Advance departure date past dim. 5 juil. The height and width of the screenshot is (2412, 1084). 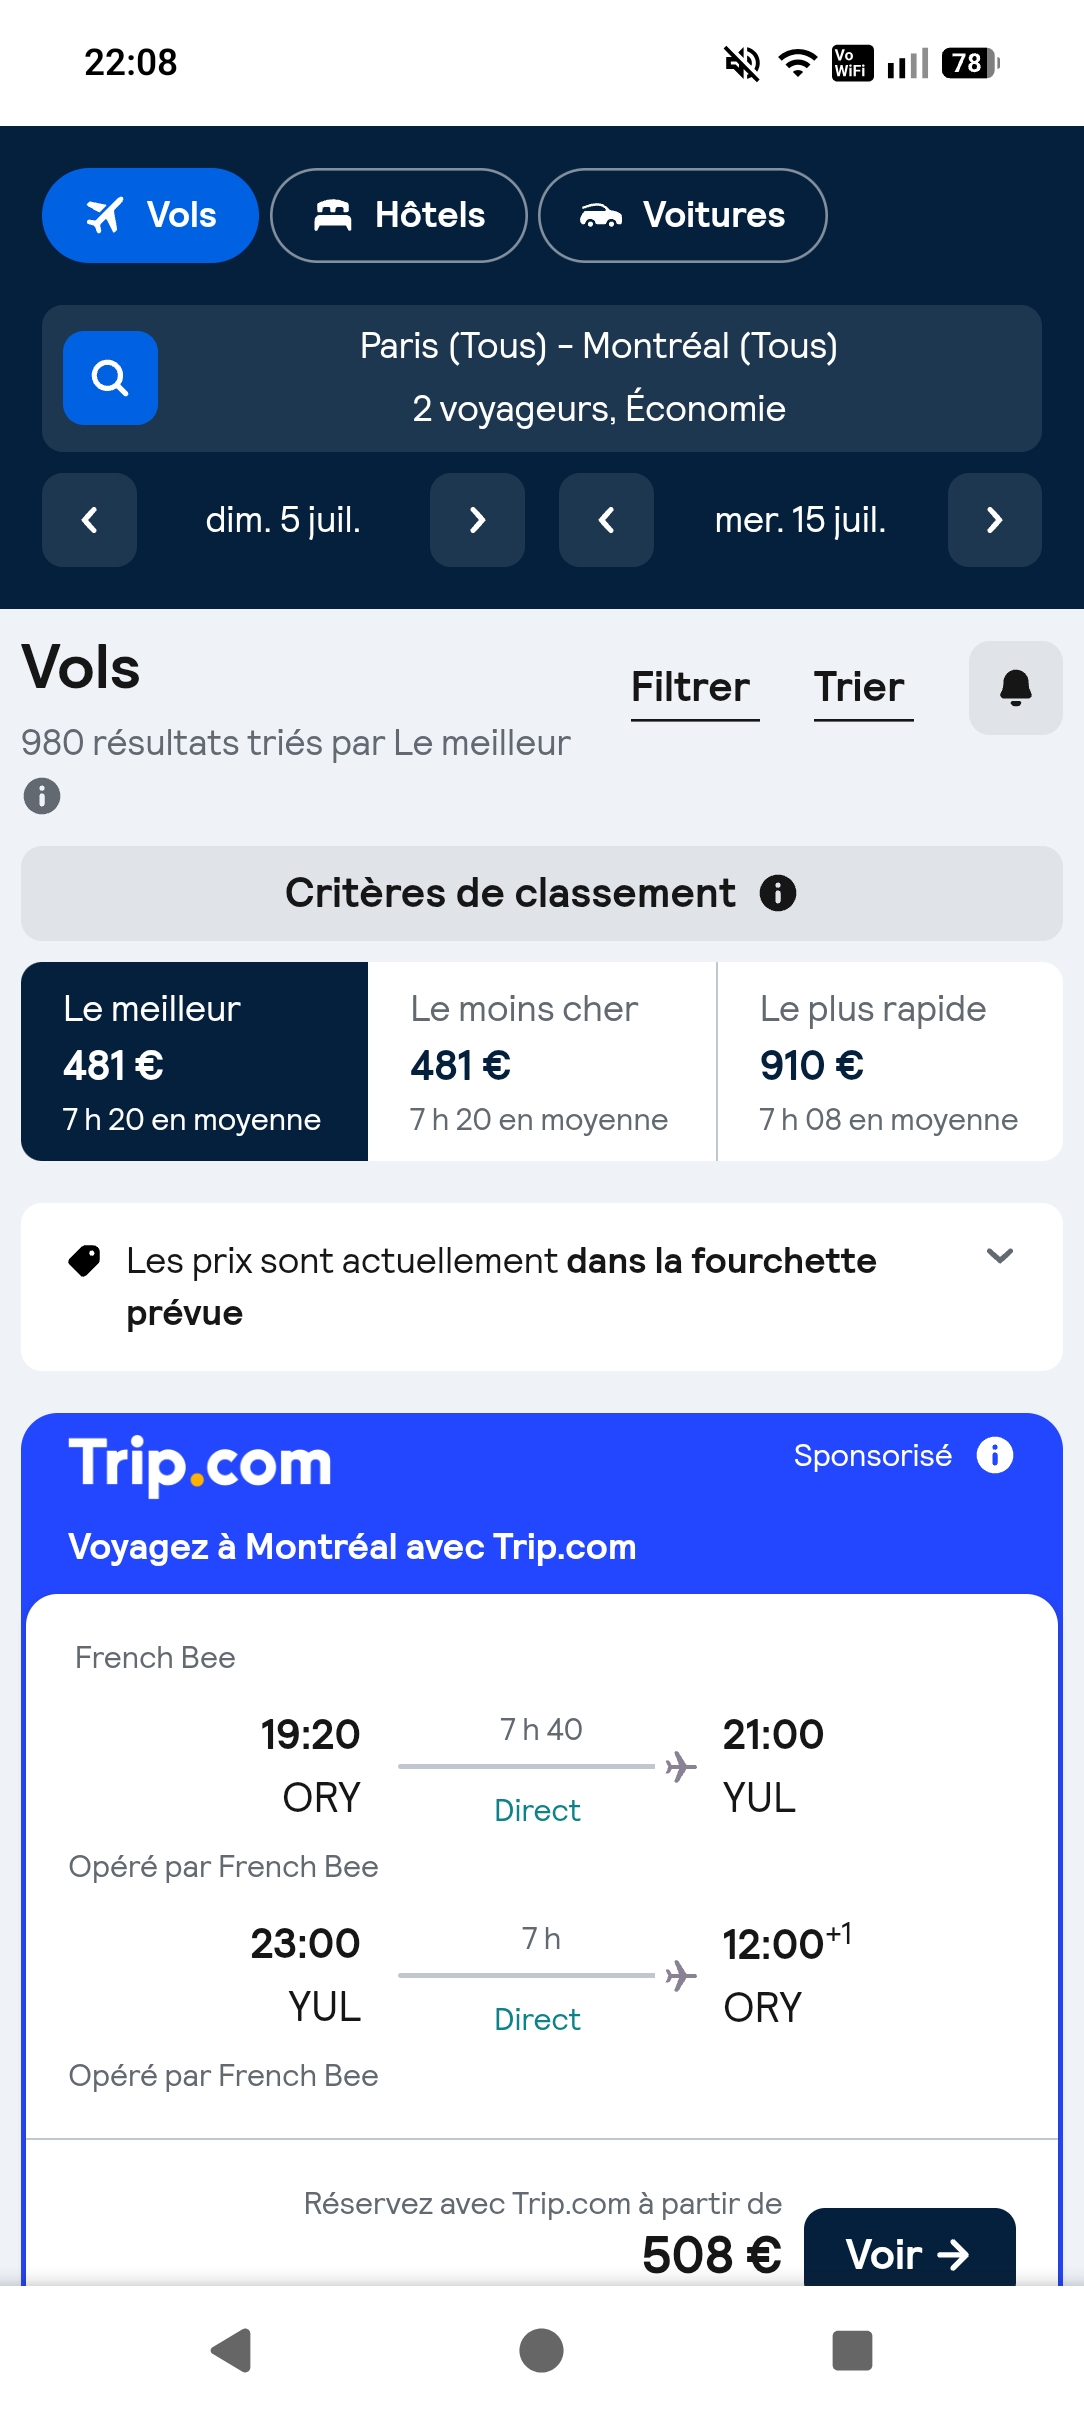tap(477, 520)
